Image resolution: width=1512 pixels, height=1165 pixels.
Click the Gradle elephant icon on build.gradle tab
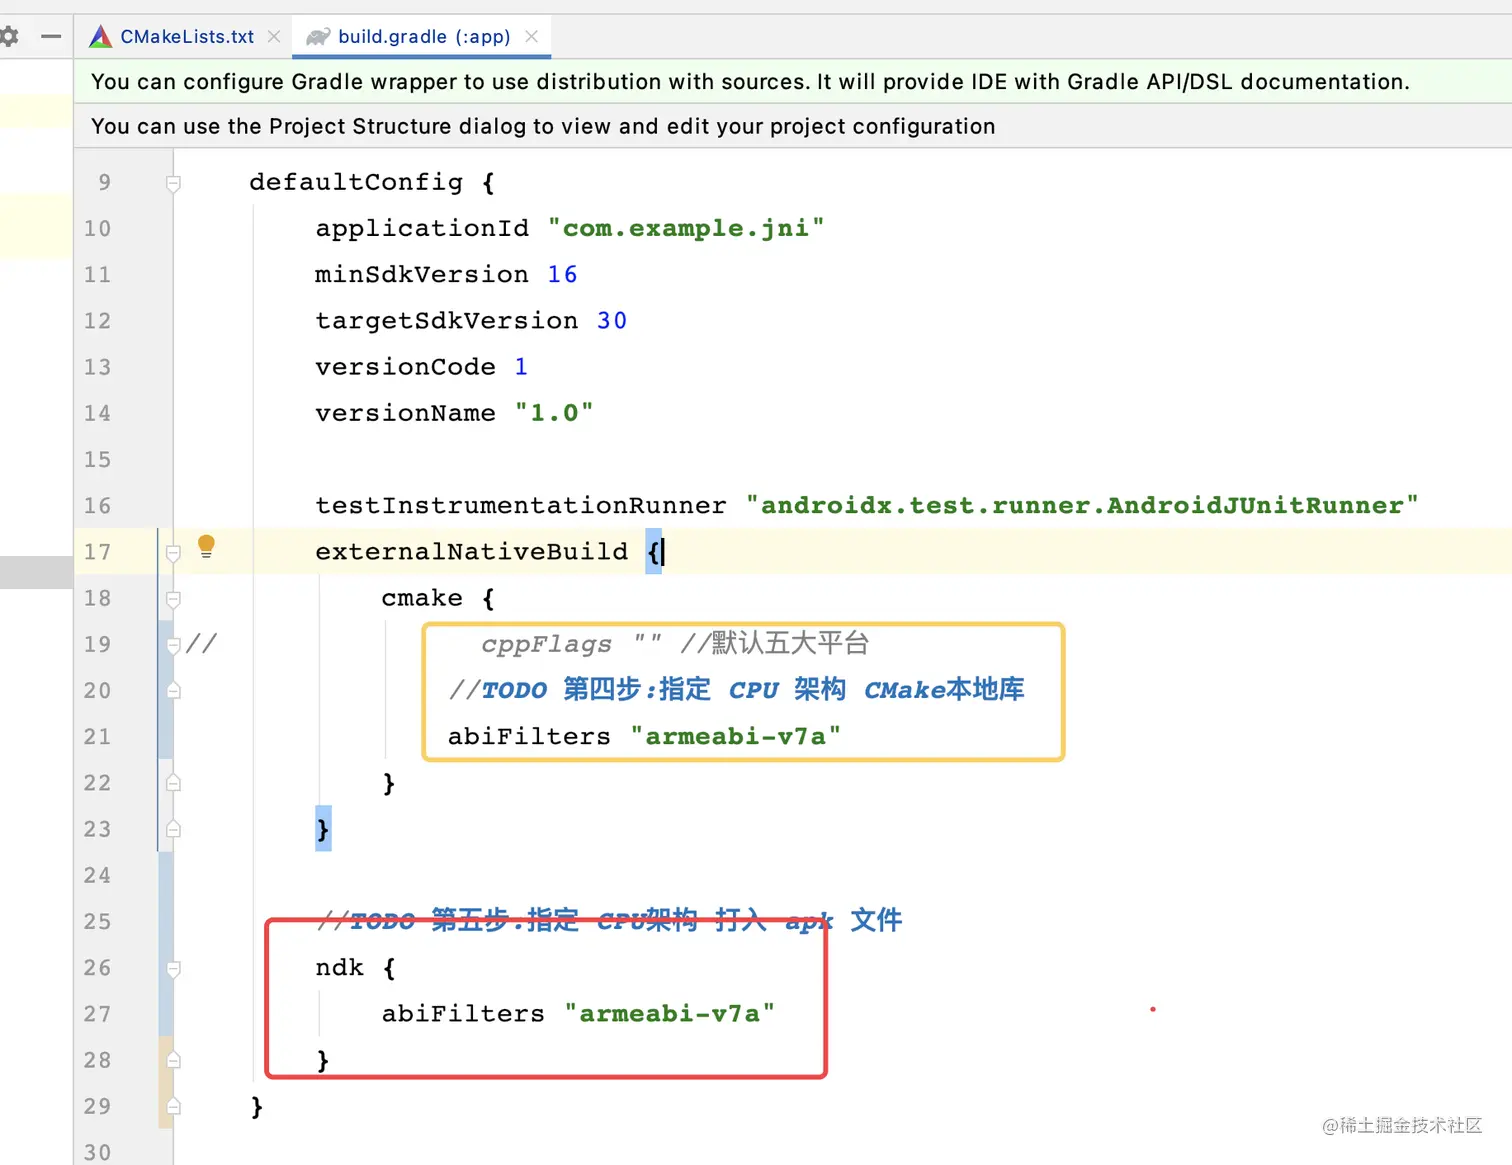[x=318, y=37]
